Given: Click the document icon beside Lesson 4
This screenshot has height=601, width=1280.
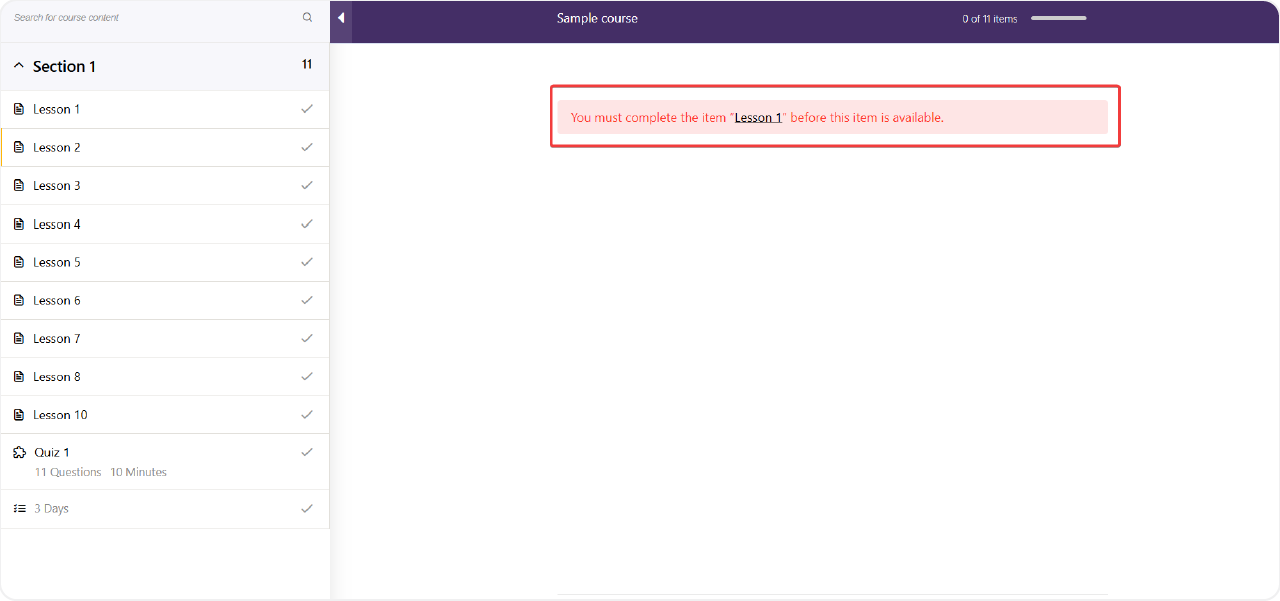Looking at the screenshot, I should pos(19,224).
